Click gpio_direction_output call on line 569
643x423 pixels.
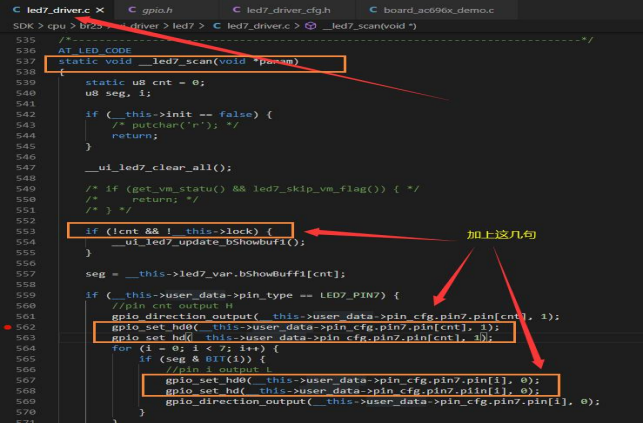pyautogui.click(x=383, y=402)
